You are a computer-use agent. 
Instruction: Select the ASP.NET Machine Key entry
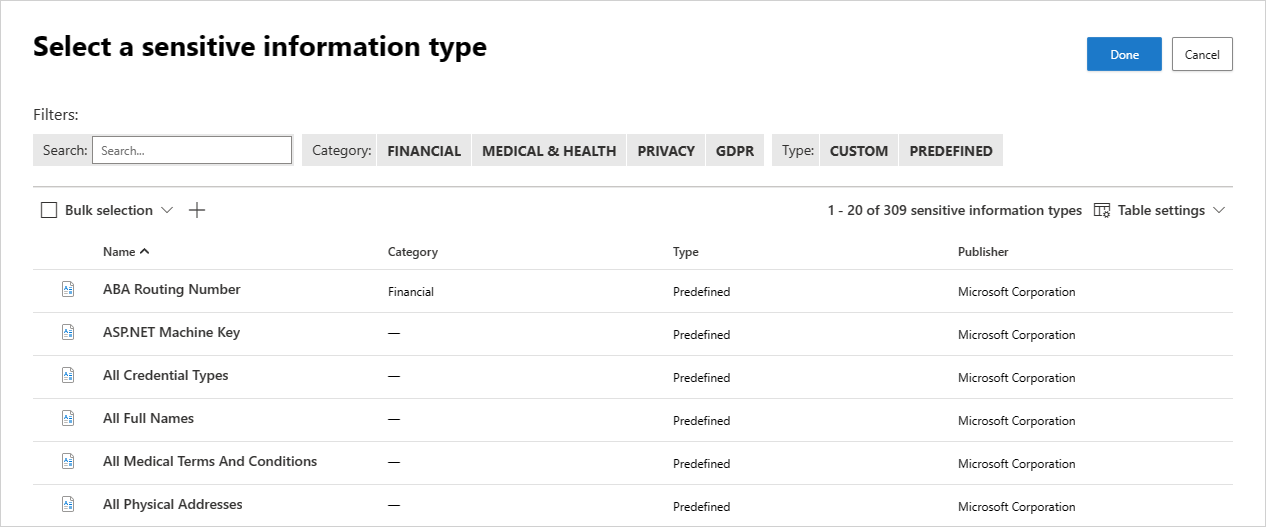coord(171,332)
